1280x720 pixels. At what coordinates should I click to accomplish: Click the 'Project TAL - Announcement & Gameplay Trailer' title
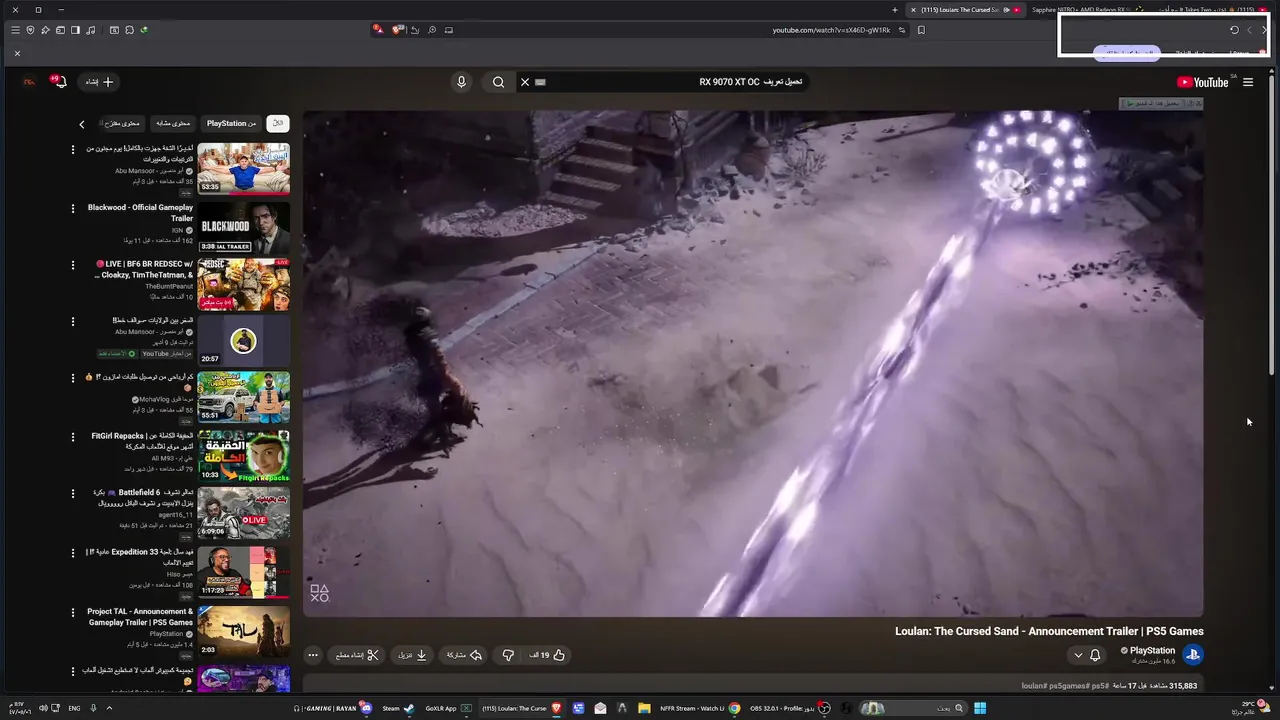[140, 617]
